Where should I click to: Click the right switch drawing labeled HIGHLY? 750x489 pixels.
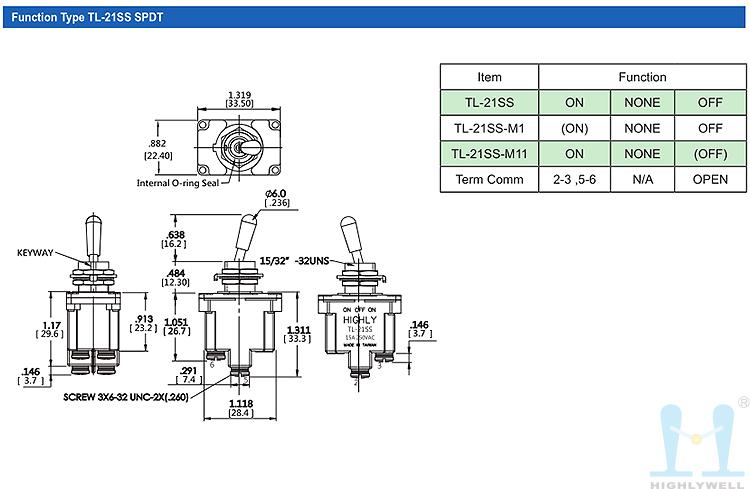[358, 320]
